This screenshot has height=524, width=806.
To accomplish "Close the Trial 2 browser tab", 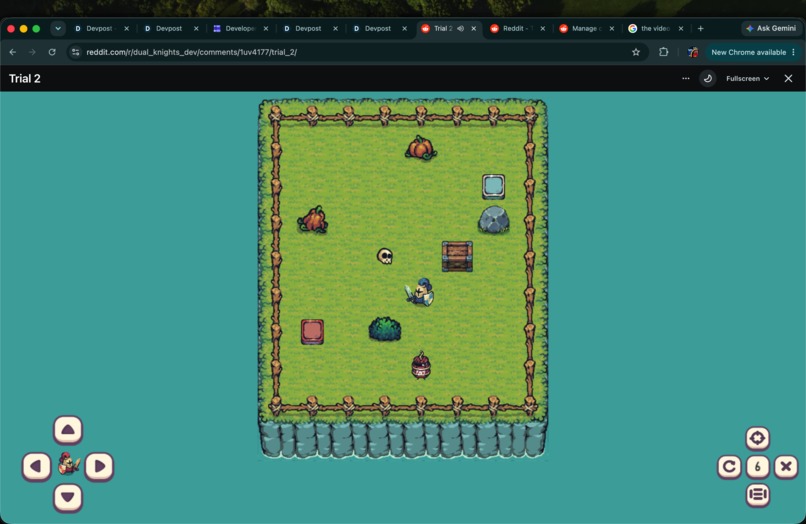I will coord(474,29).
